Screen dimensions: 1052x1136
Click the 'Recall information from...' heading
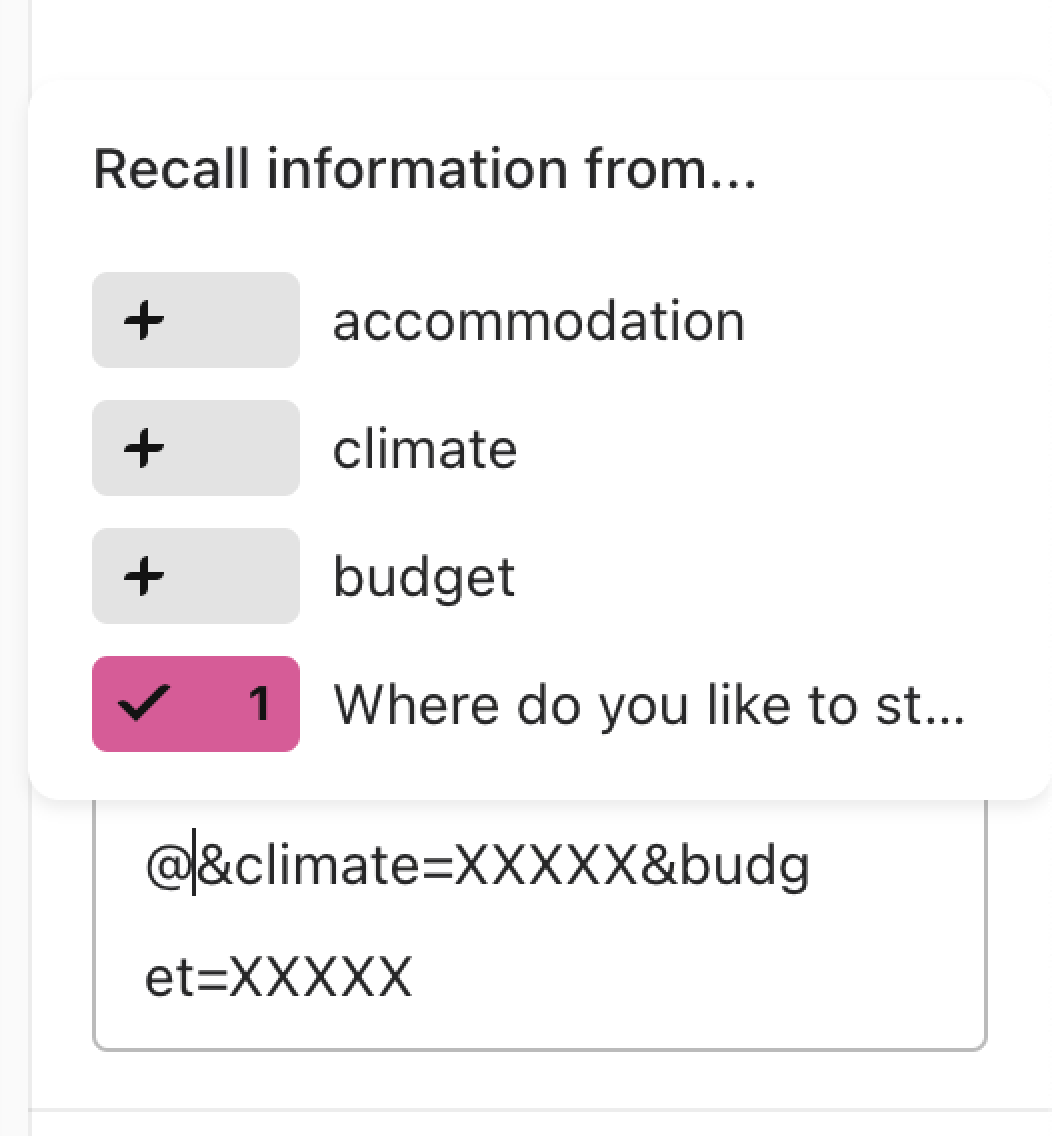coord(425,169)
